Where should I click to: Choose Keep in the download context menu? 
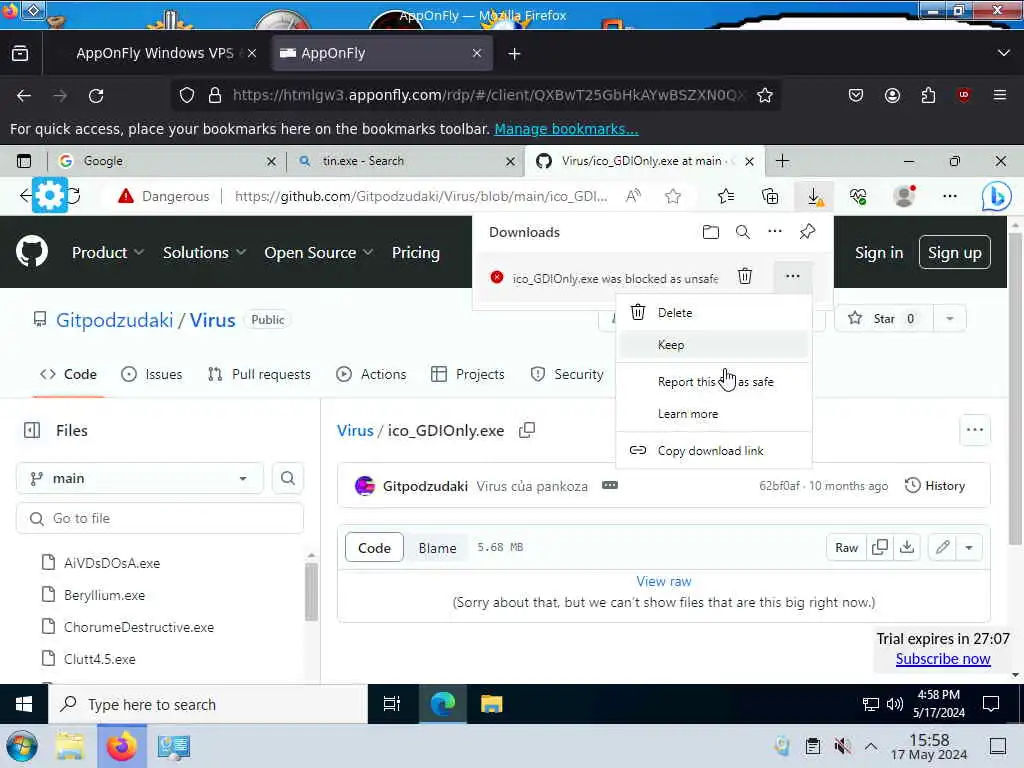[x=713, y=345]
